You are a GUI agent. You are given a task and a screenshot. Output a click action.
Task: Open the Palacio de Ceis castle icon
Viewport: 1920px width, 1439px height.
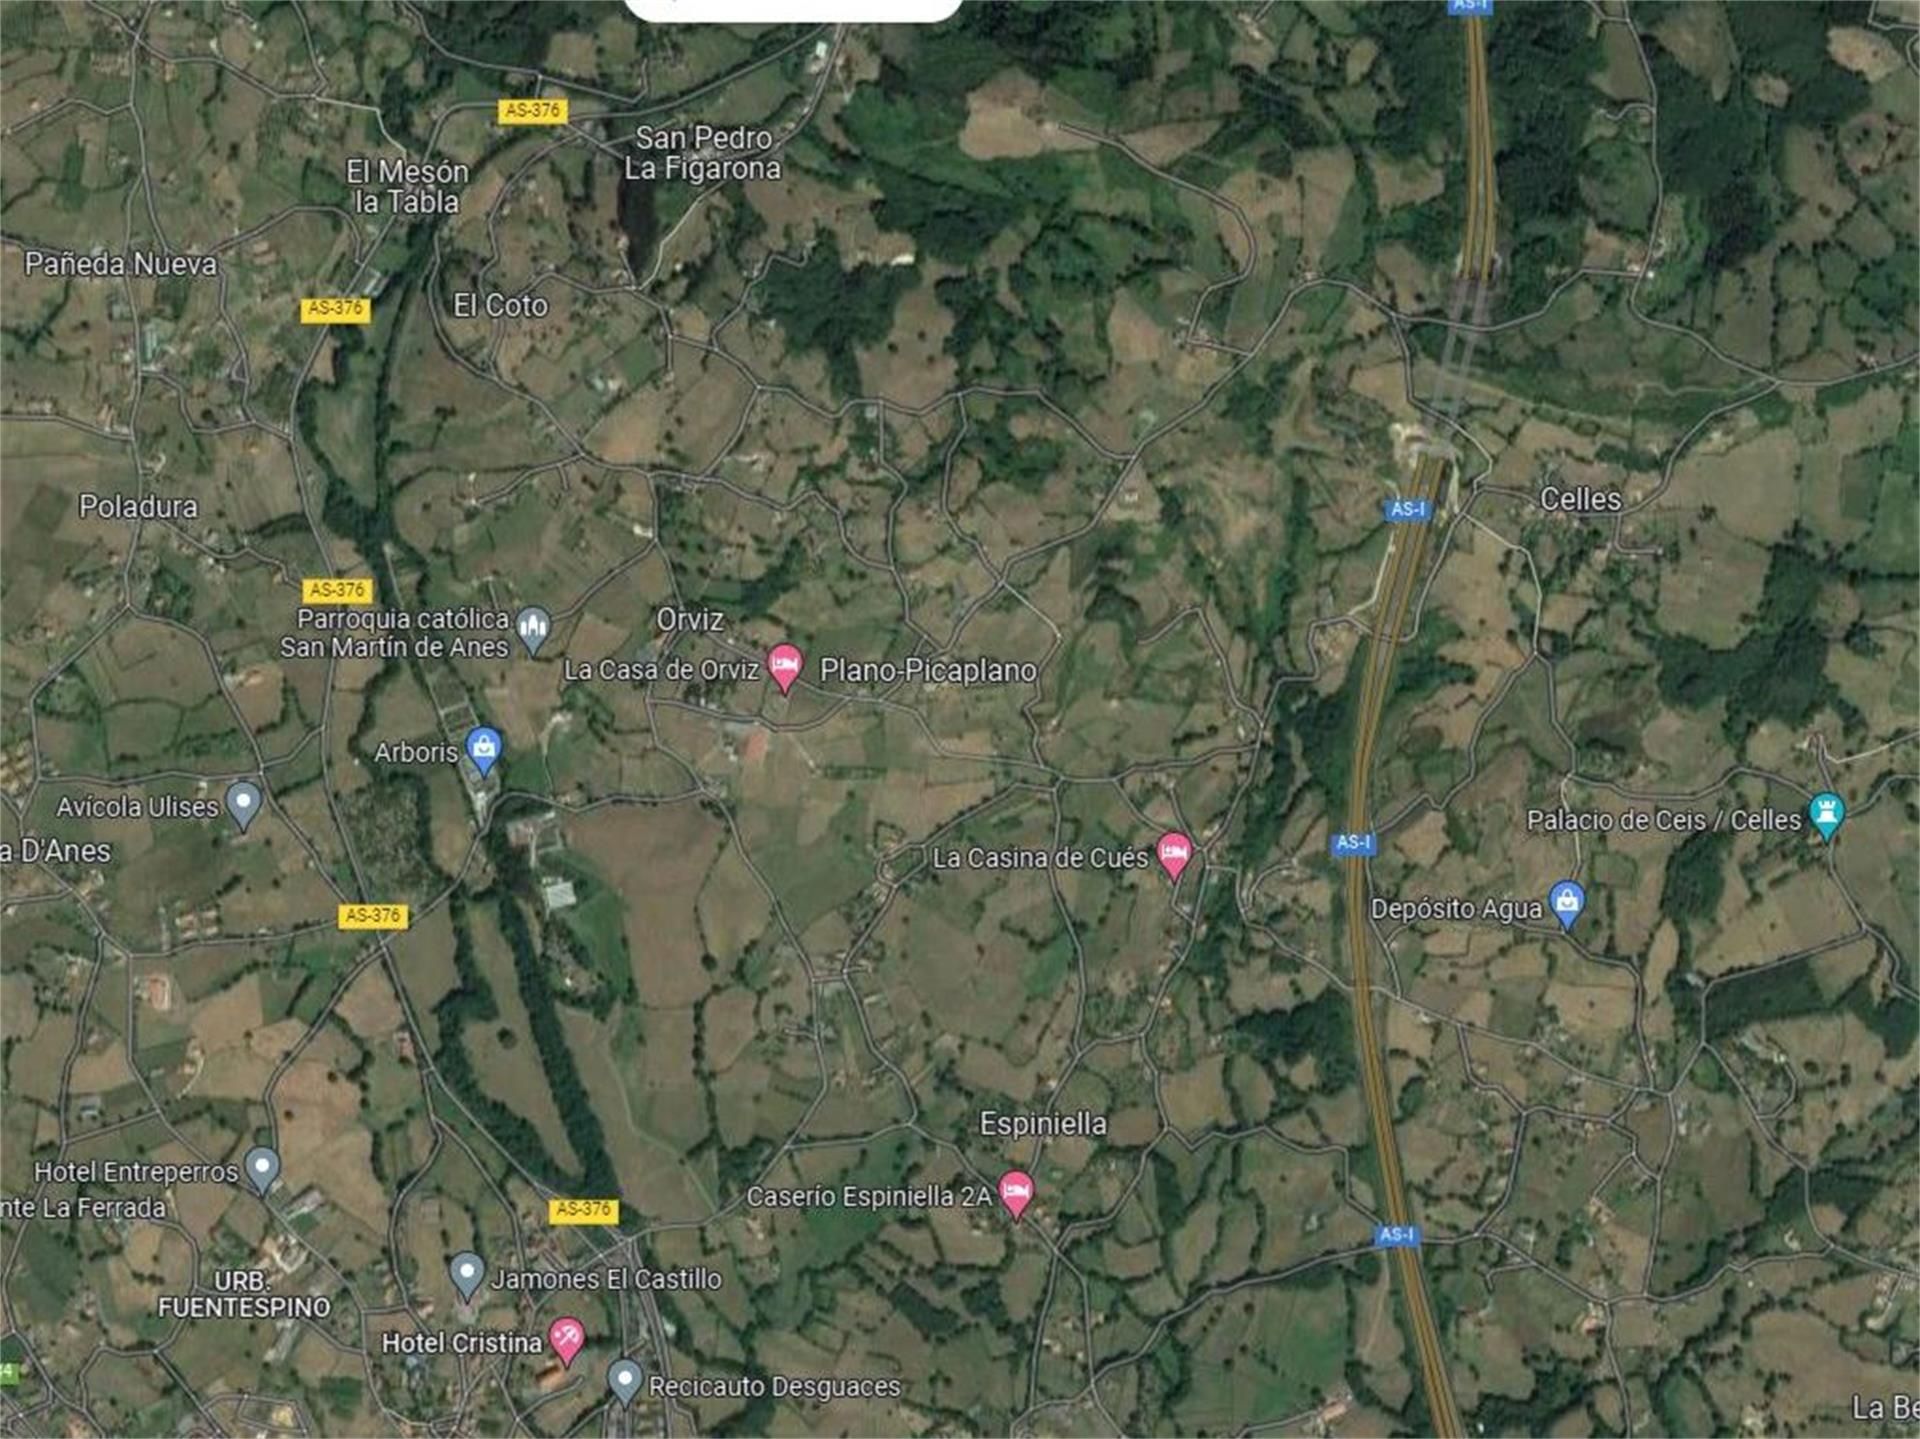click(1827, 816)
